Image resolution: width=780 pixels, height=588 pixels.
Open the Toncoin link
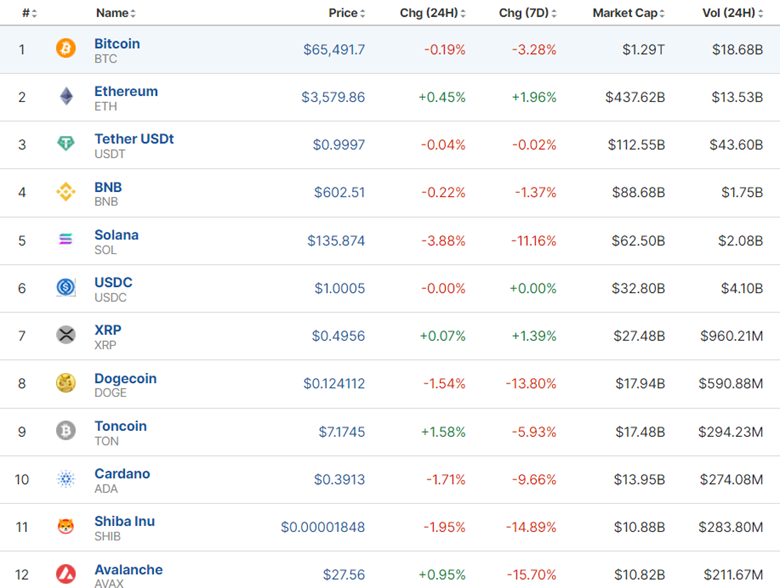coord(120,426)
